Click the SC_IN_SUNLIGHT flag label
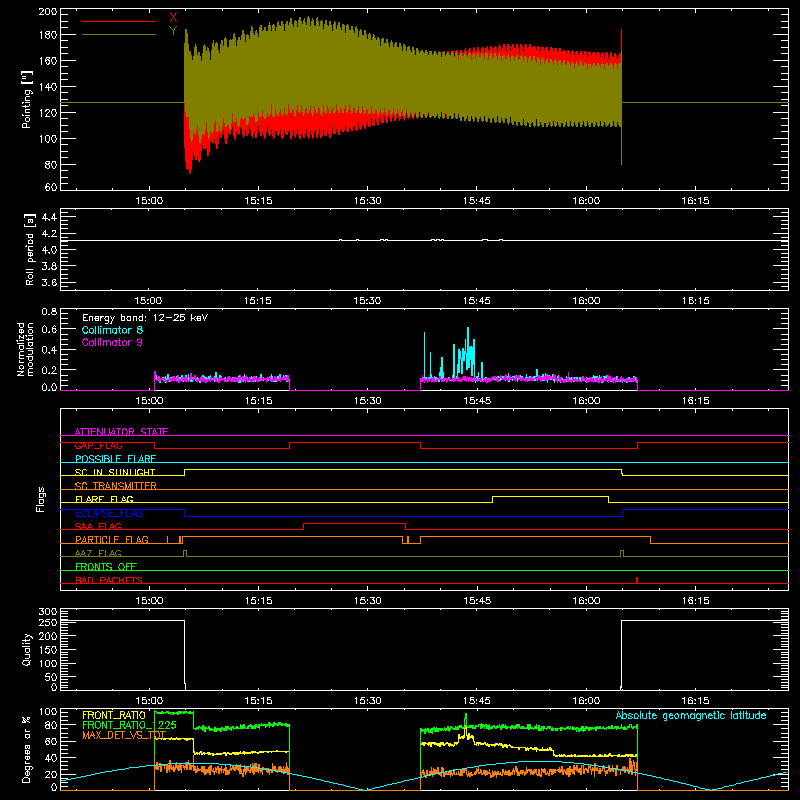The height and width of the screenshot is (800, 800). point(115,472)
